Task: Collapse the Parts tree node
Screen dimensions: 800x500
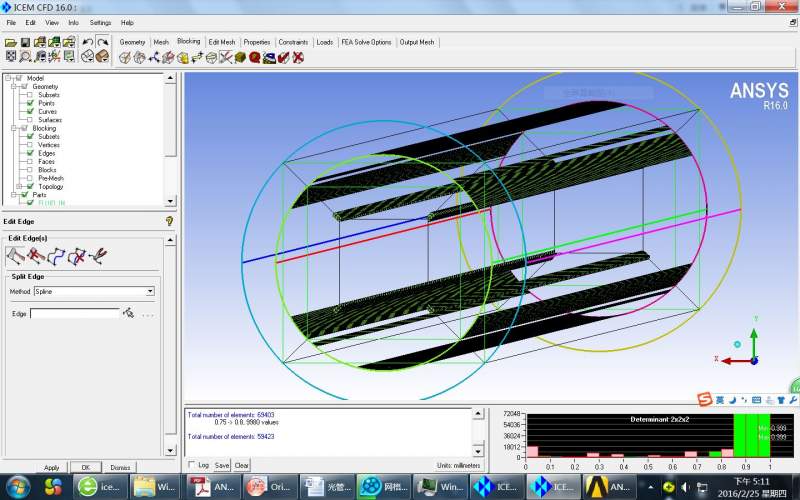Action: [x=14, y=195]
